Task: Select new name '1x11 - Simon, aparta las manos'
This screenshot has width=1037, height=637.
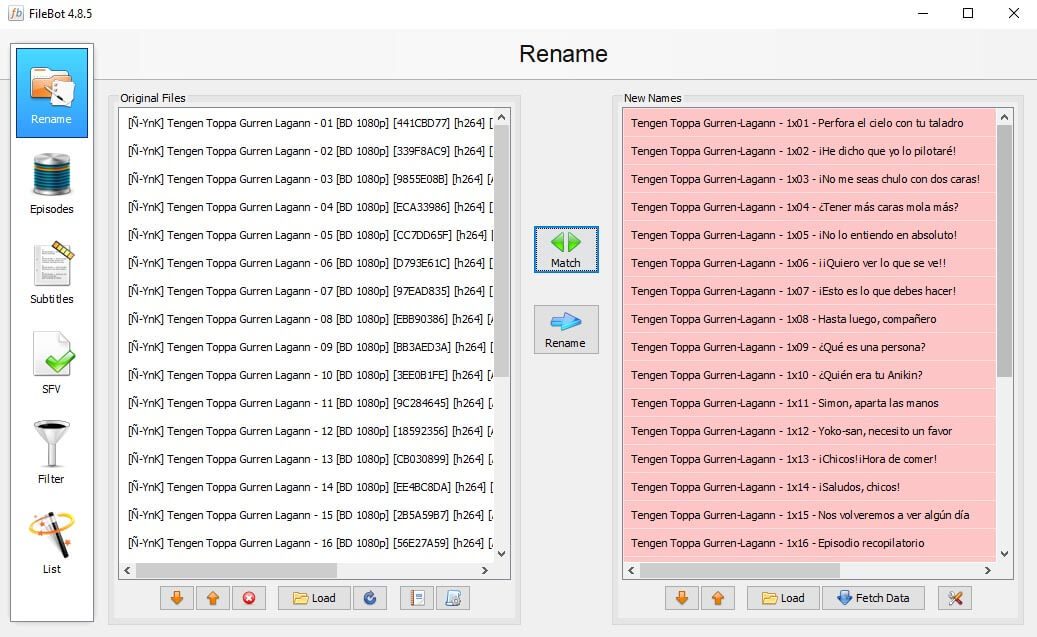Action: click(809, 403)
